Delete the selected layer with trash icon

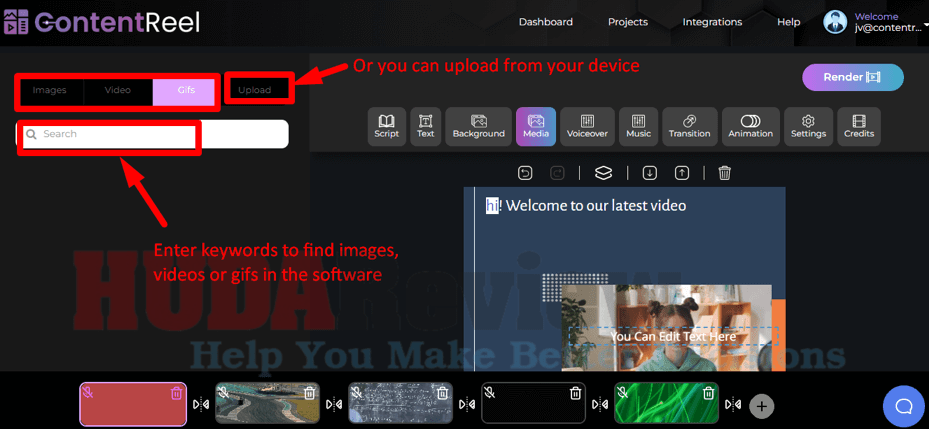coord(725,173)
